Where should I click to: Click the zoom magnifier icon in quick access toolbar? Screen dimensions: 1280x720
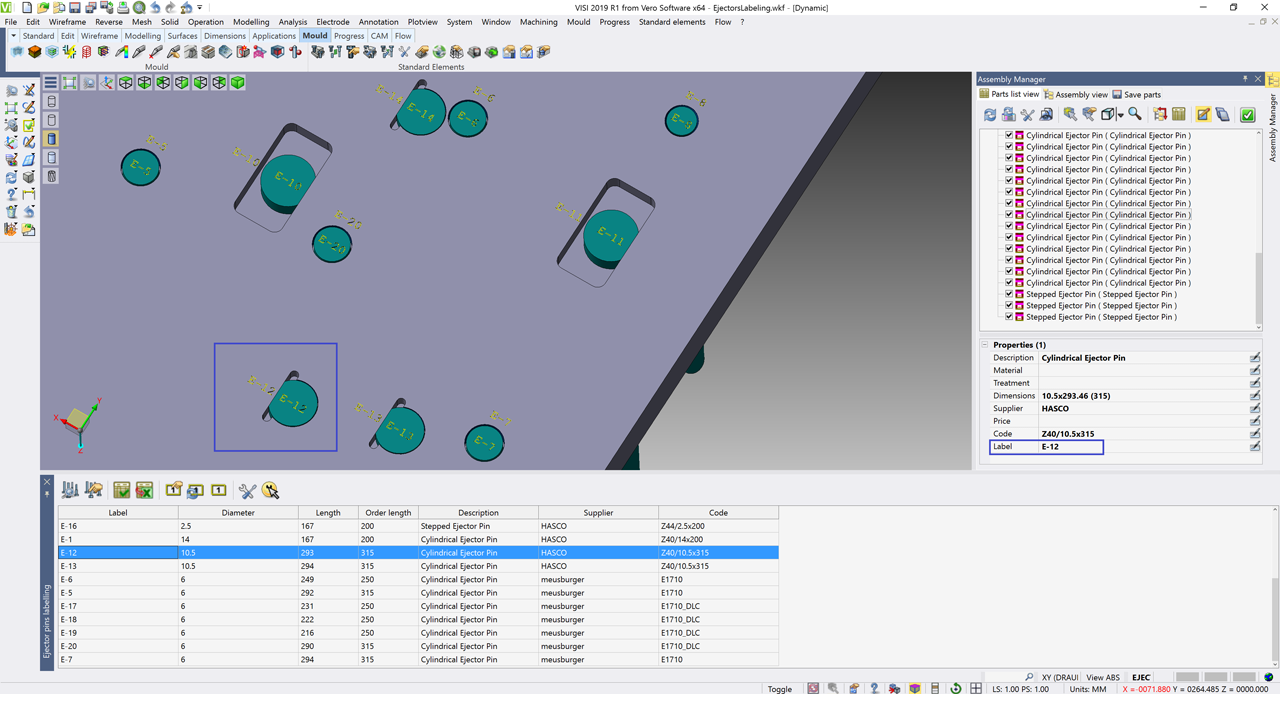pos(140,7)
